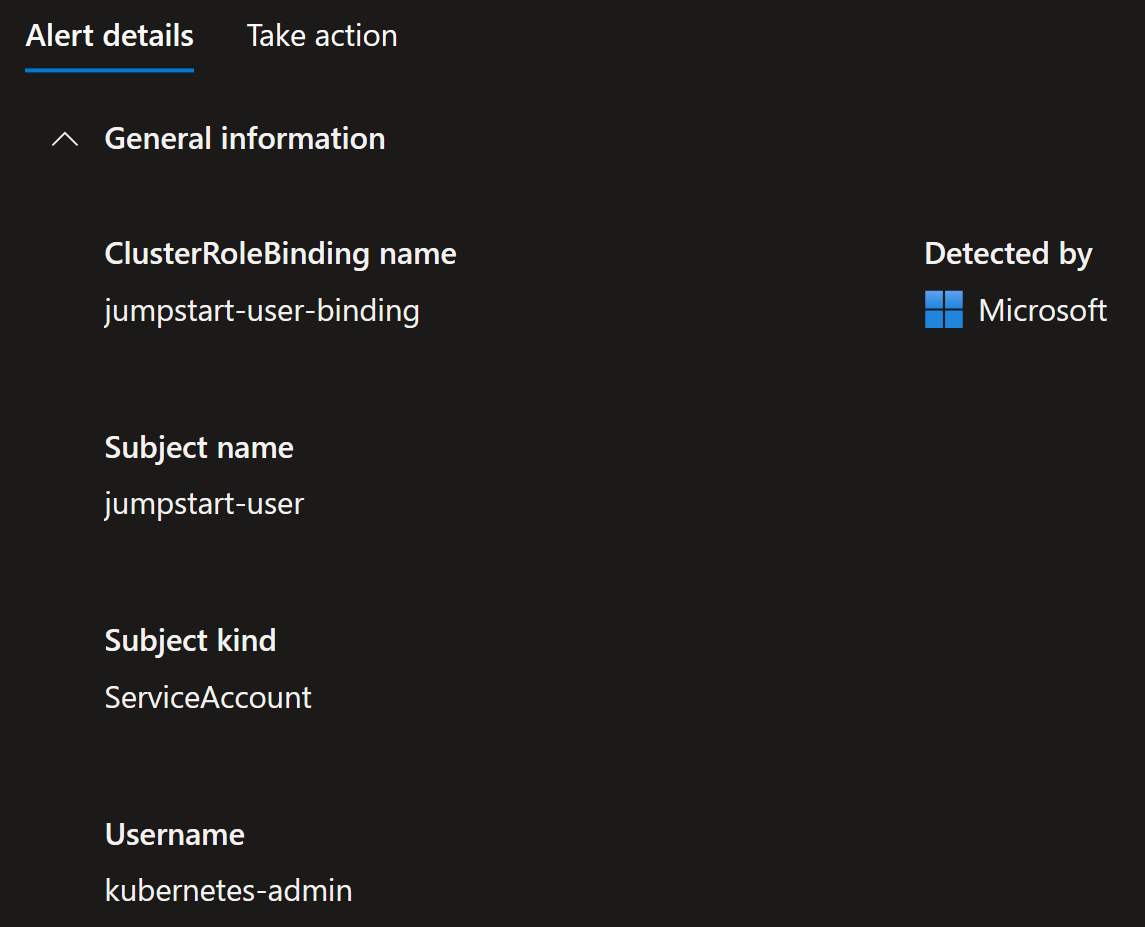The width and height of the screenshot is (1145, 927).
Task: Click the blue underline beneath Alert details
Action: (110, 70)
